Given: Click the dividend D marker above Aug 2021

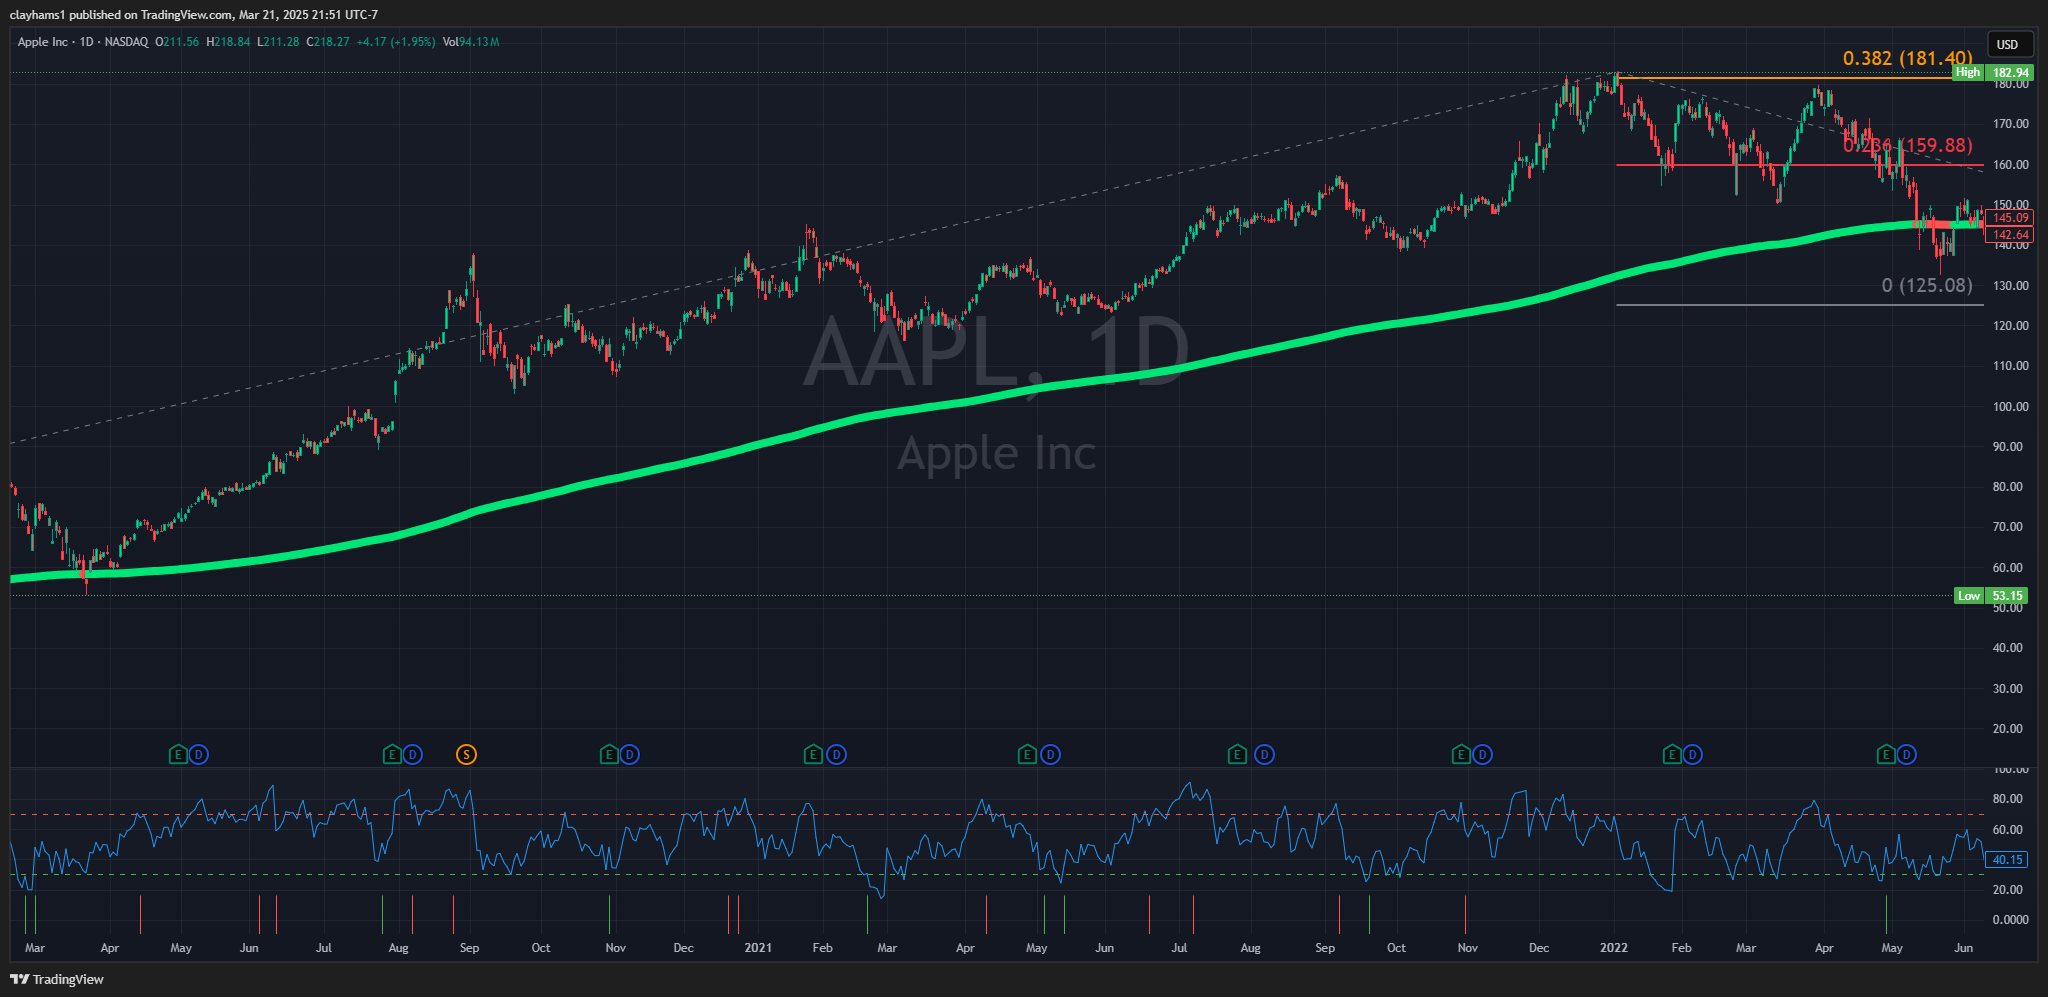Looking at the screenshot, I should 1265,754.
